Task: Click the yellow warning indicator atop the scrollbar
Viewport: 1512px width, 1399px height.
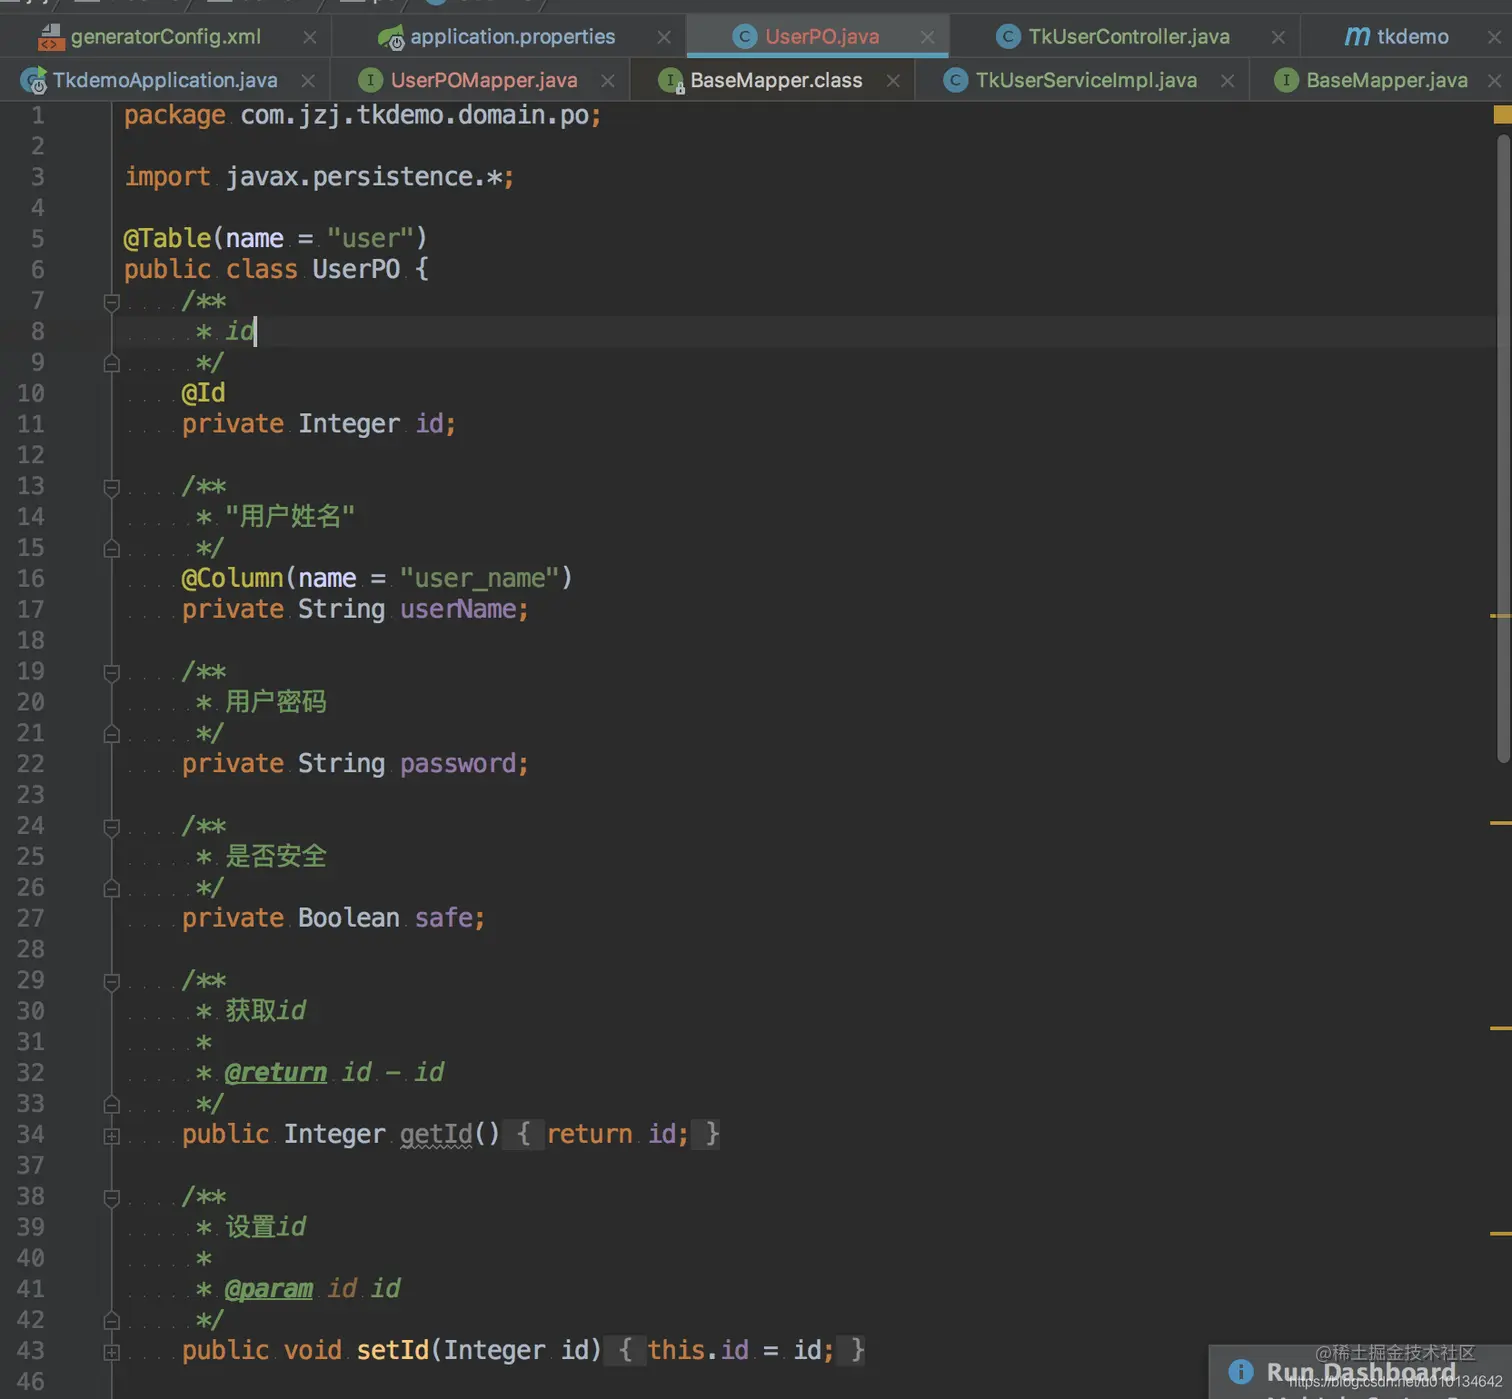Action: (1502, 115)
